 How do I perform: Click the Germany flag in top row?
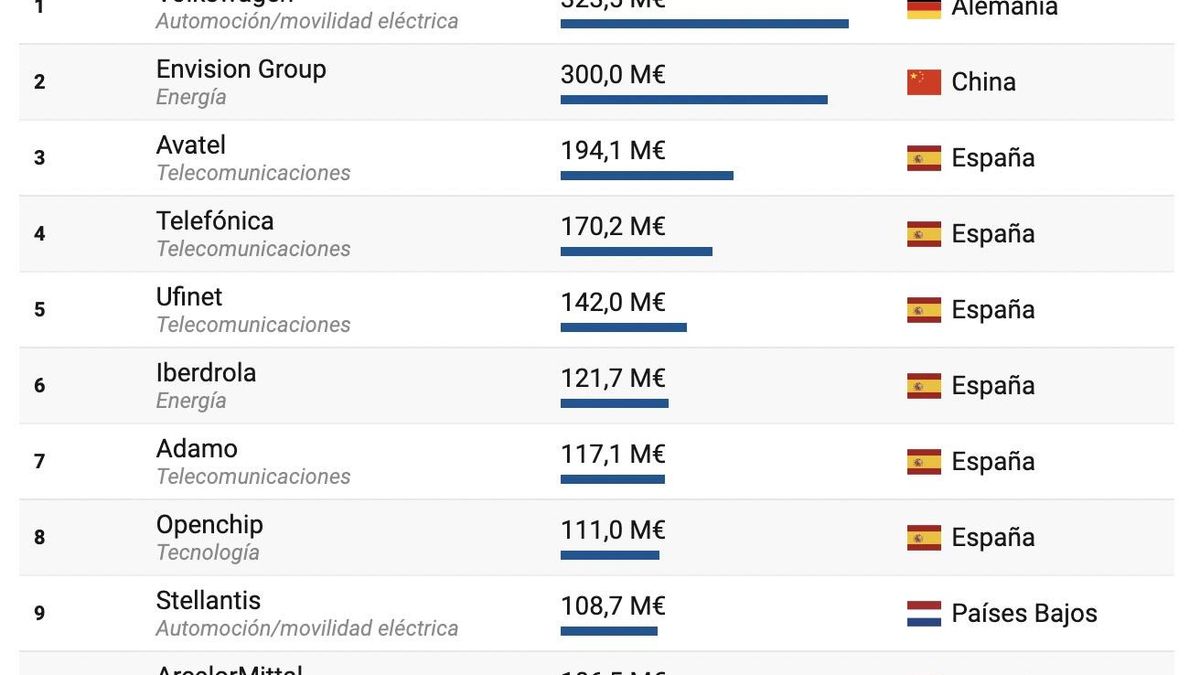[x=923, y=9]
